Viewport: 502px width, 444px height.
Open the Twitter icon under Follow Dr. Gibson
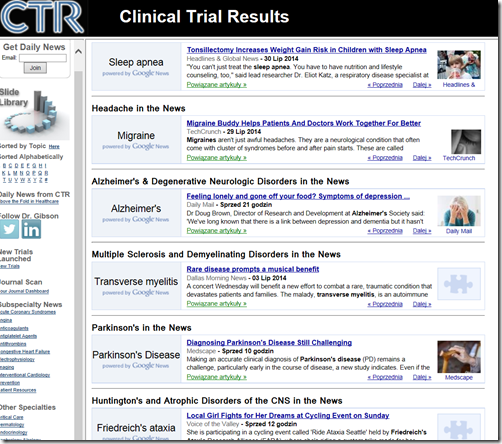pos(9,229)
